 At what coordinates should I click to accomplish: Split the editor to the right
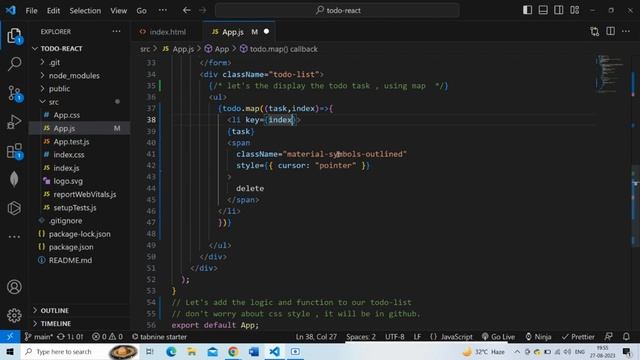tap(611, 31)
